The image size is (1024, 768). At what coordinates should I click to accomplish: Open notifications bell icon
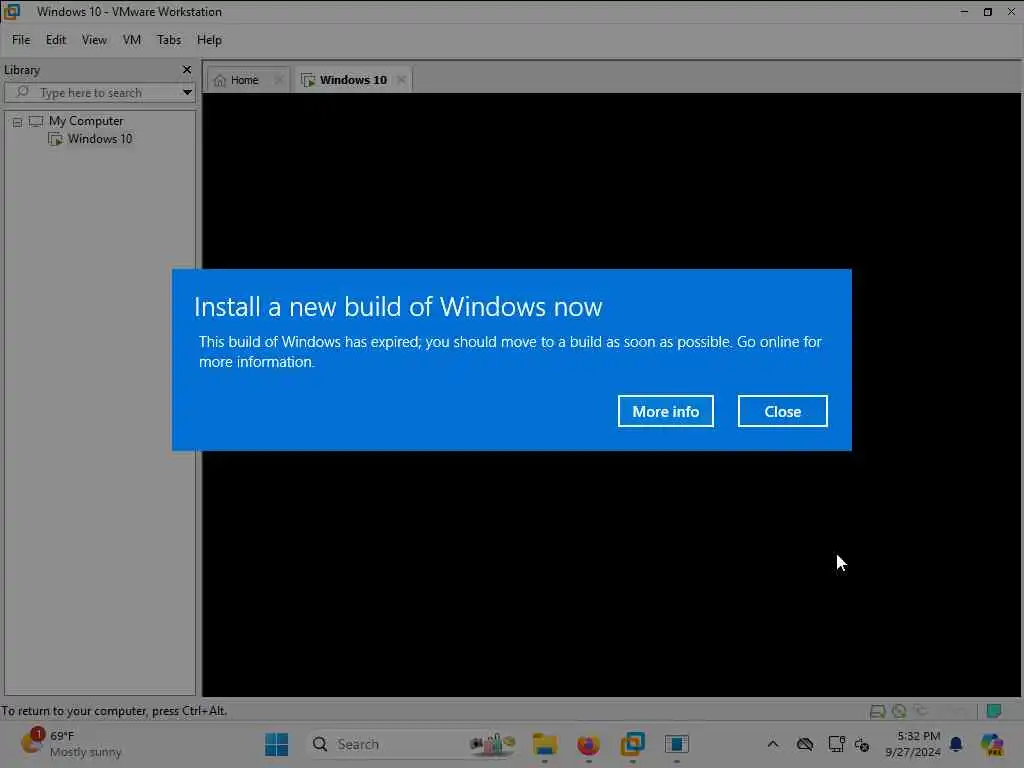[x=956, y=744]
